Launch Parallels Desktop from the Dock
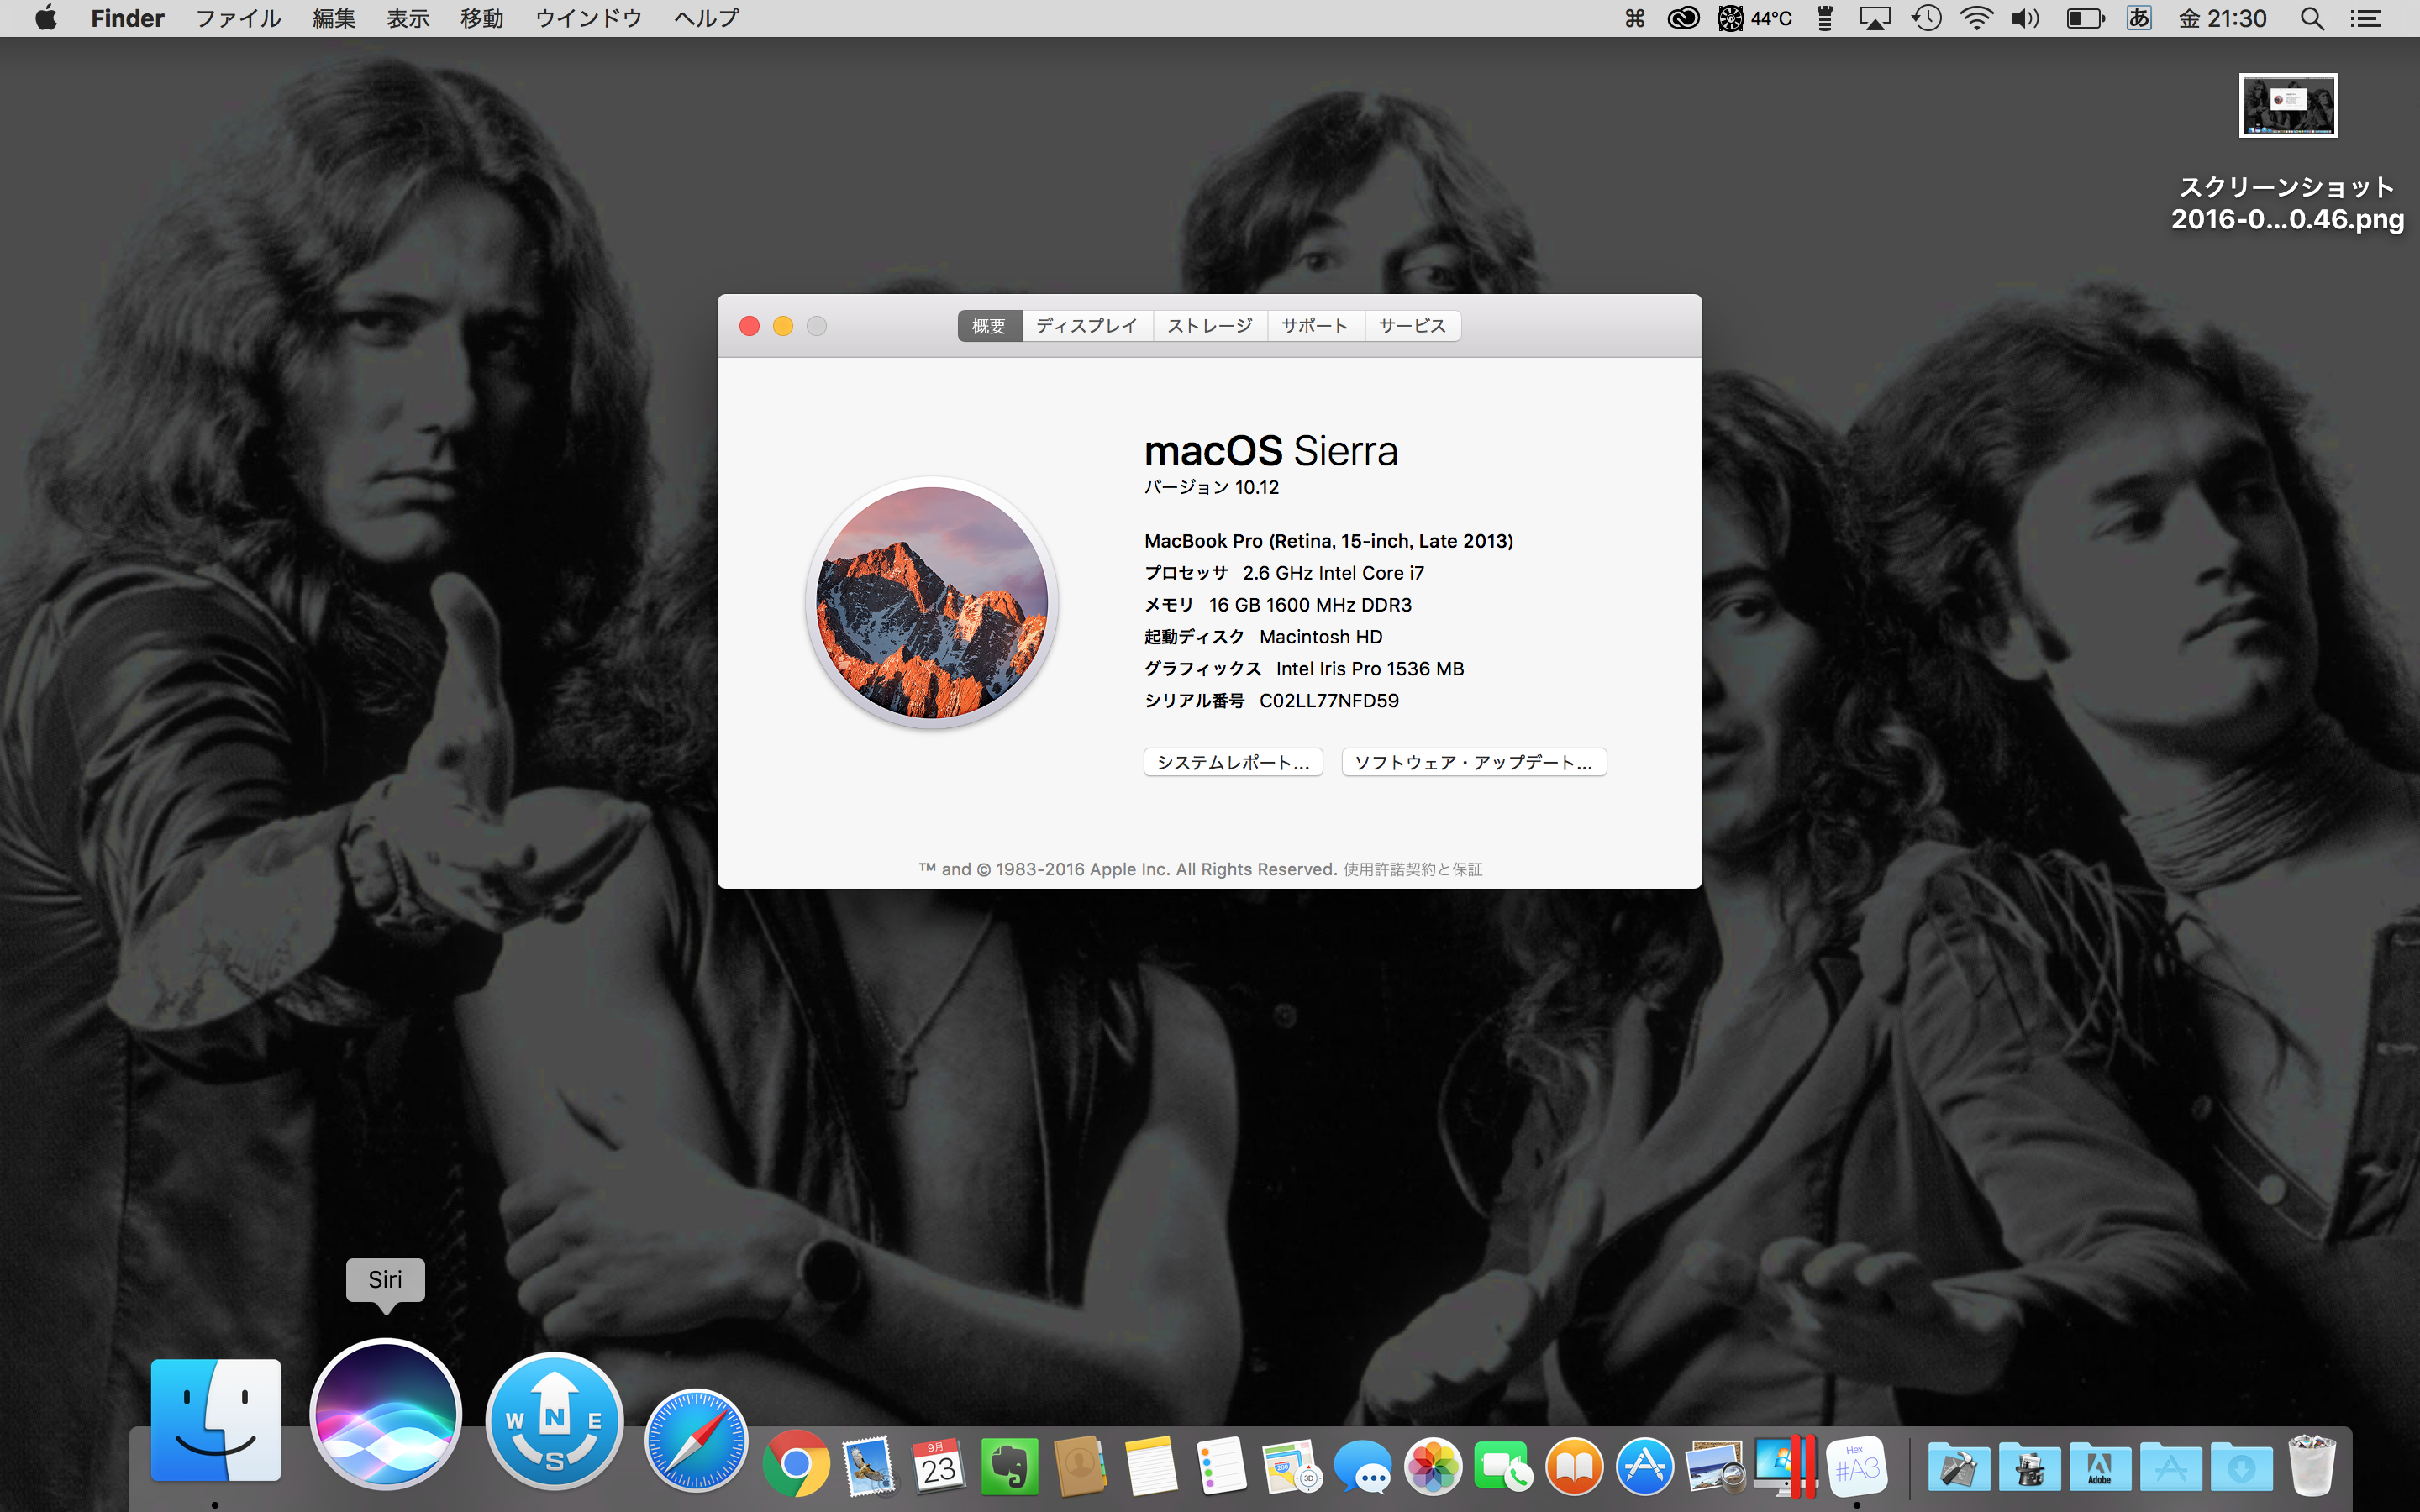The image size is (2420, 1512). pyautogui.click(x=1786, y=1466)
